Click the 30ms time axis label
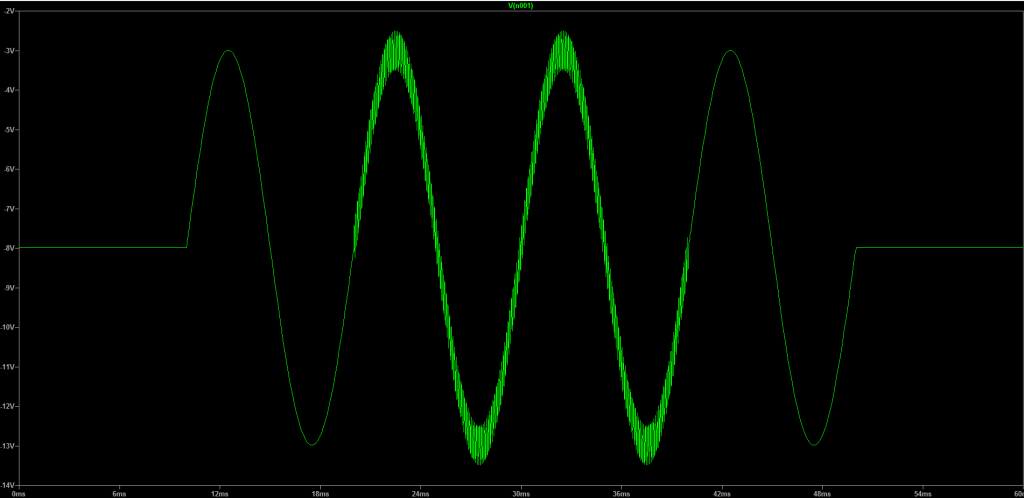This screenshot has width=1024, height=498. tap(520, 493)
